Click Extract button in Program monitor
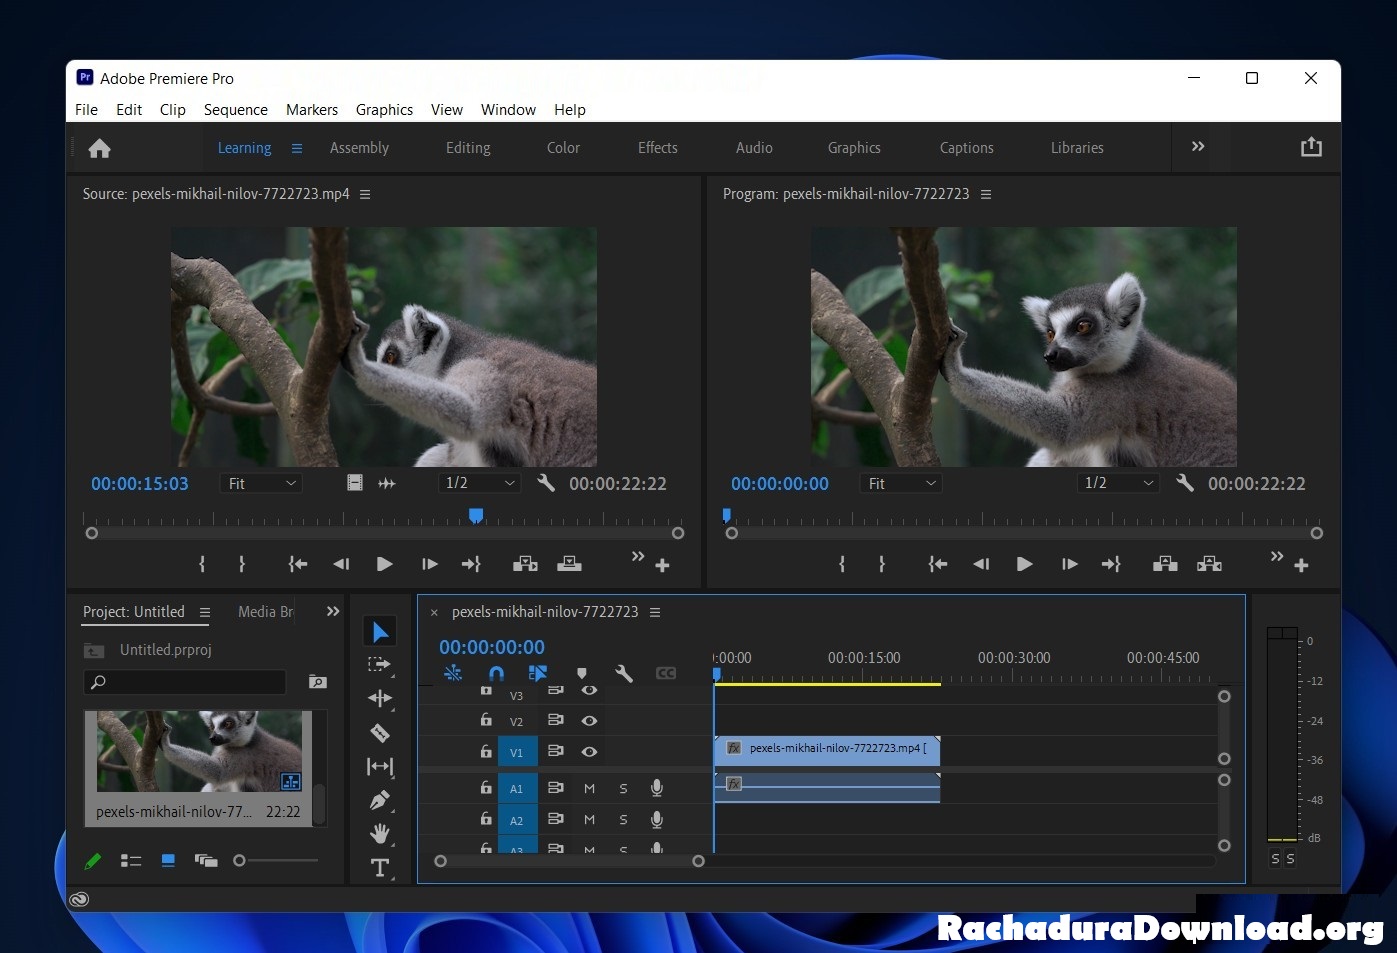Screen dimensions: 1397x953 click(1209, 564)
